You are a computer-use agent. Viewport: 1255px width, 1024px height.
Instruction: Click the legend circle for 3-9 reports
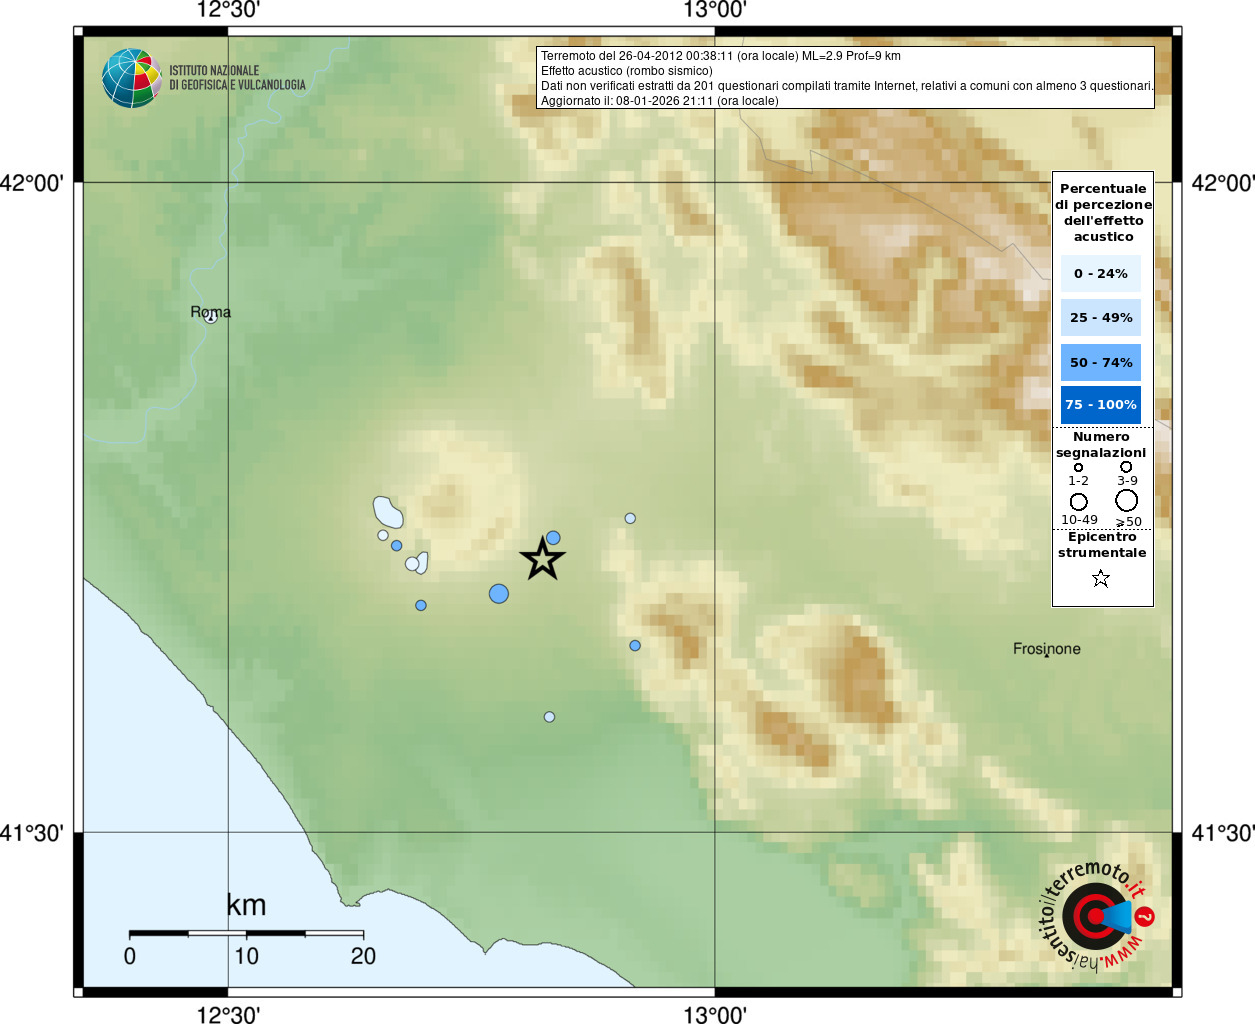(x=1126, y=467)
